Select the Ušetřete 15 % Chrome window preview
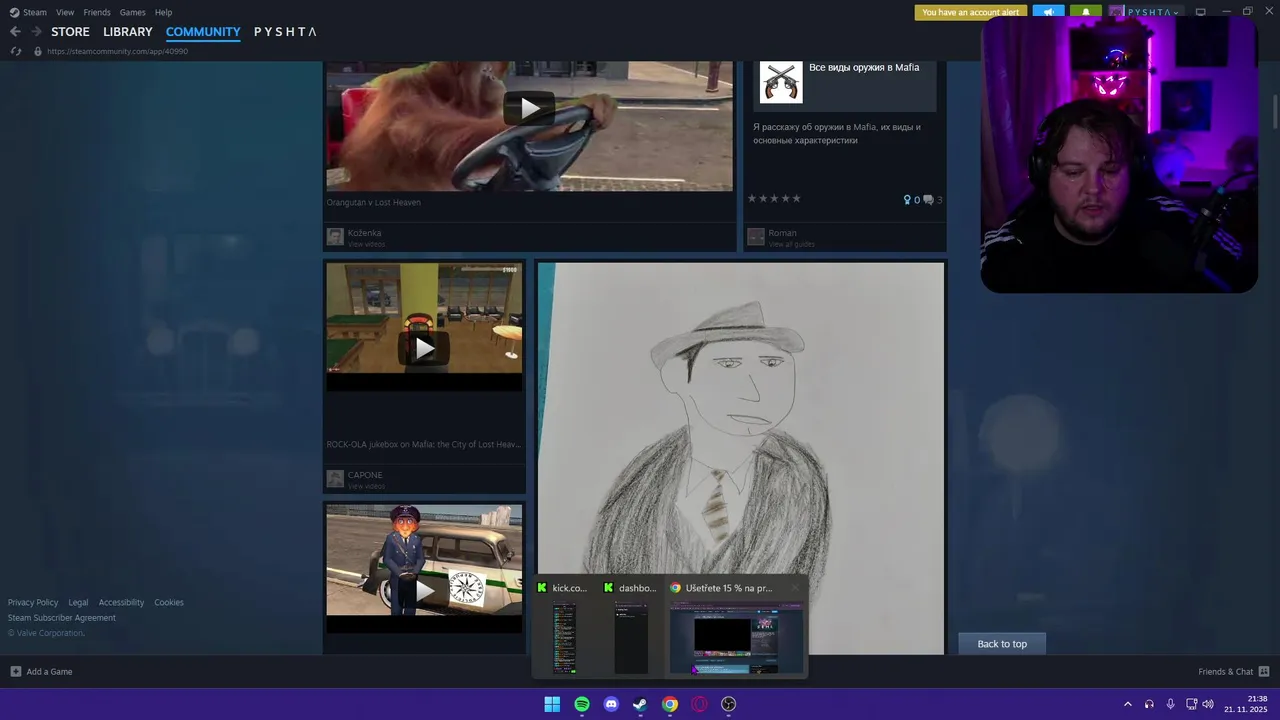 (736, 628)
